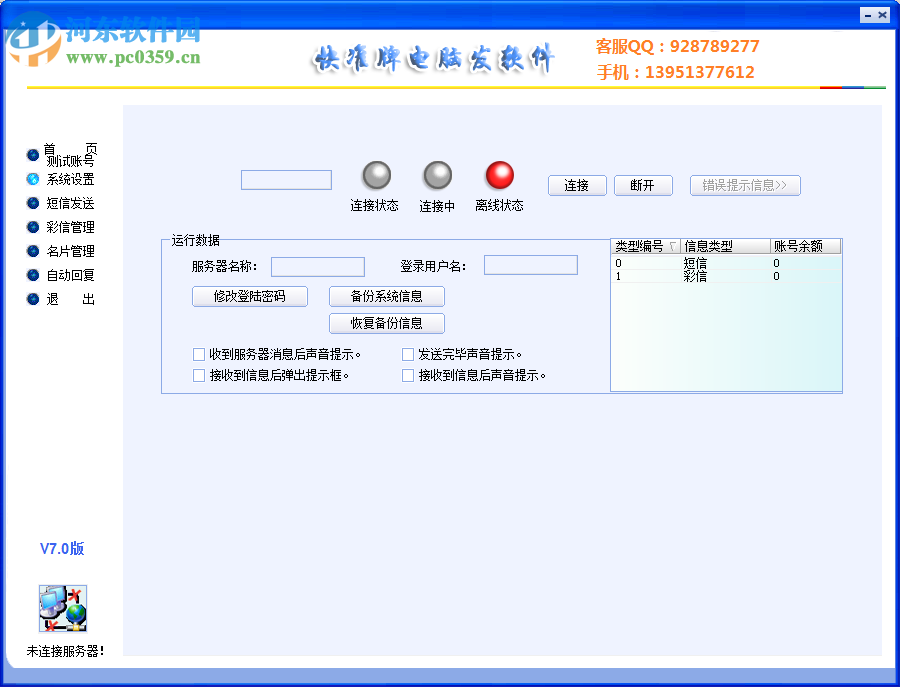
Task: Click 修改登陆密码 button
Action: pyautogui.click(x=249, y=296)
